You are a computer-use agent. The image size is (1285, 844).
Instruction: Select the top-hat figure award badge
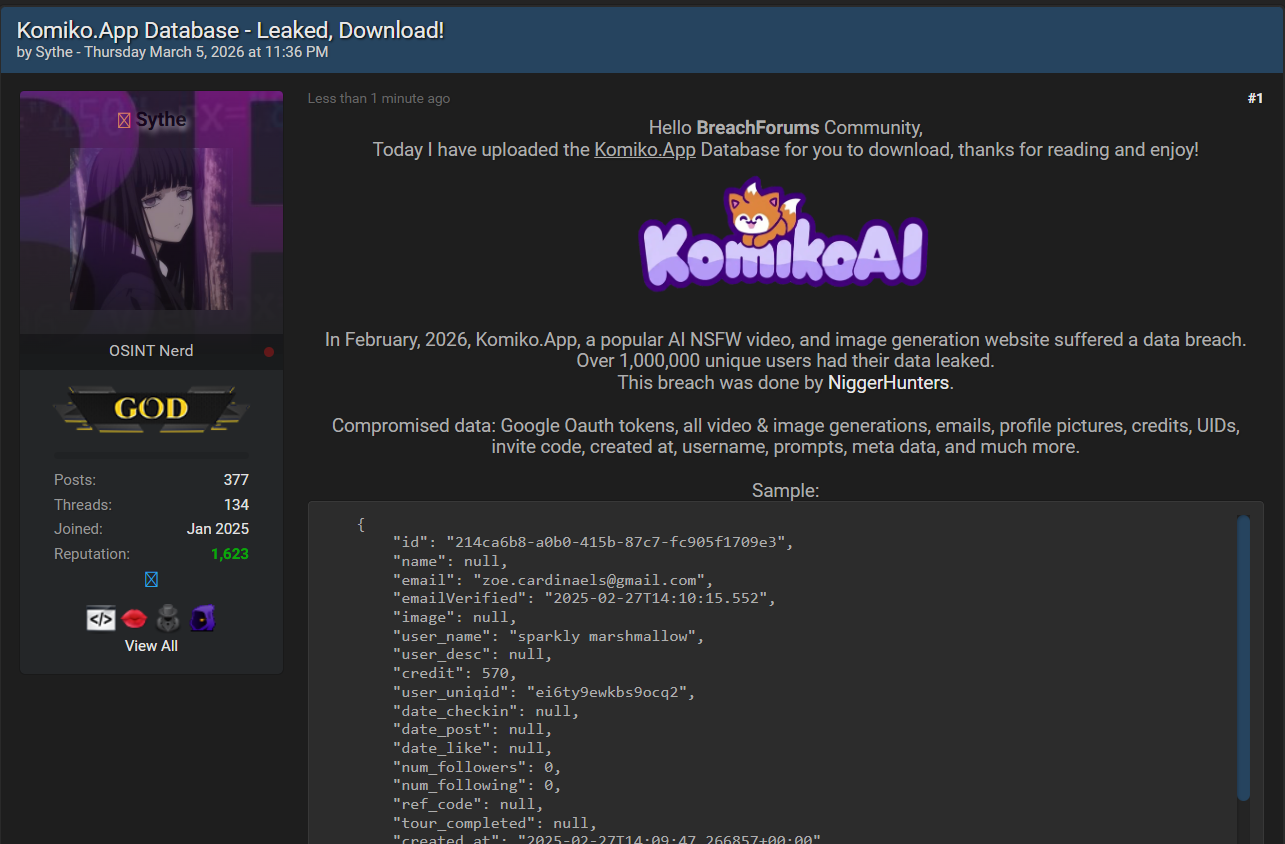point(168,619)
